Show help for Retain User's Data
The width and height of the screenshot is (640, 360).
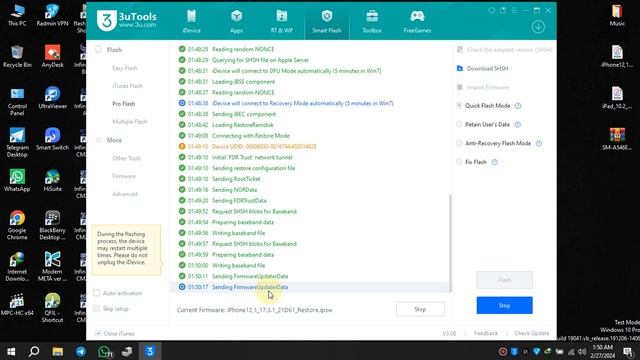pos(518,124)
